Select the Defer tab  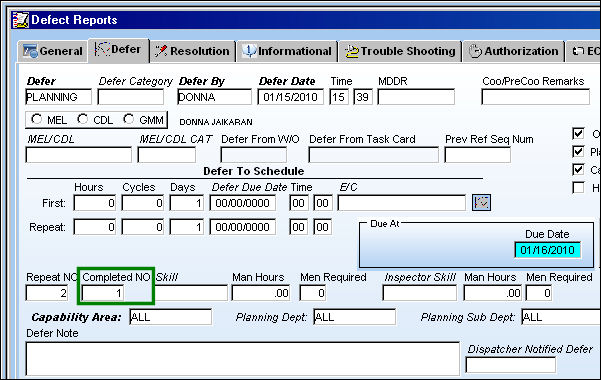point(118,50)
